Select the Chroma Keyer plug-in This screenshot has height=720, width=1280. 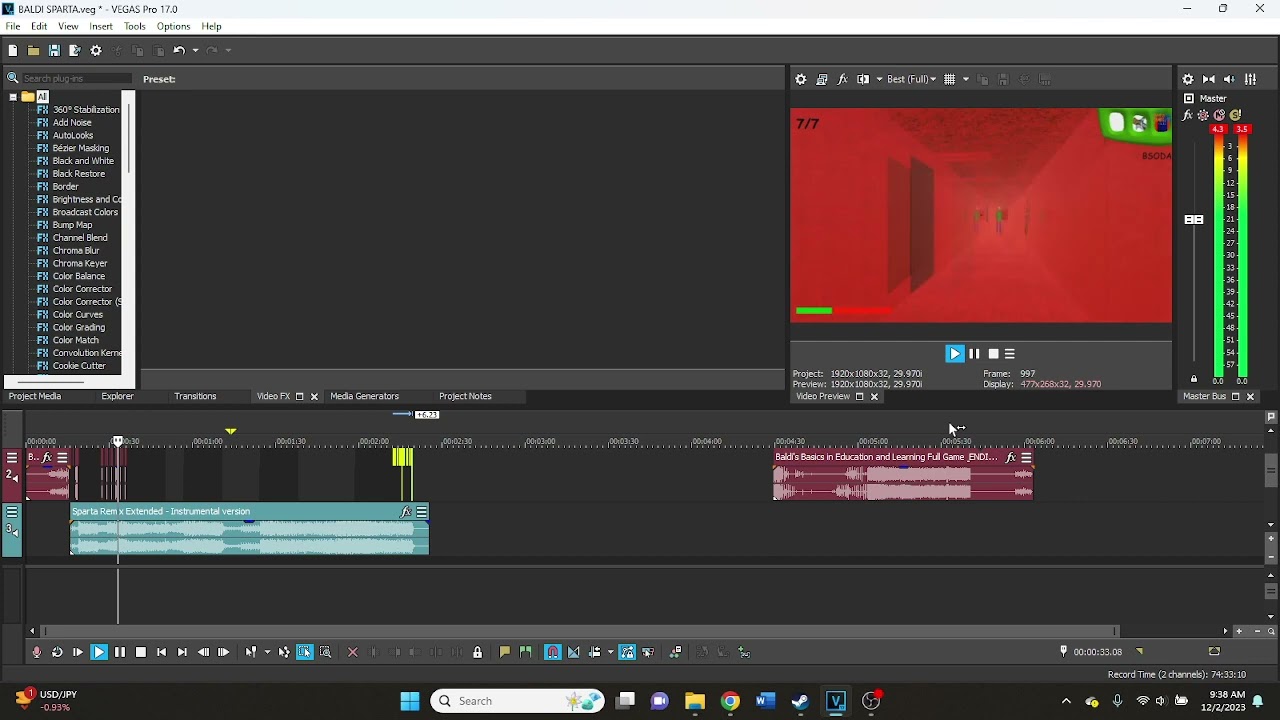79,263
